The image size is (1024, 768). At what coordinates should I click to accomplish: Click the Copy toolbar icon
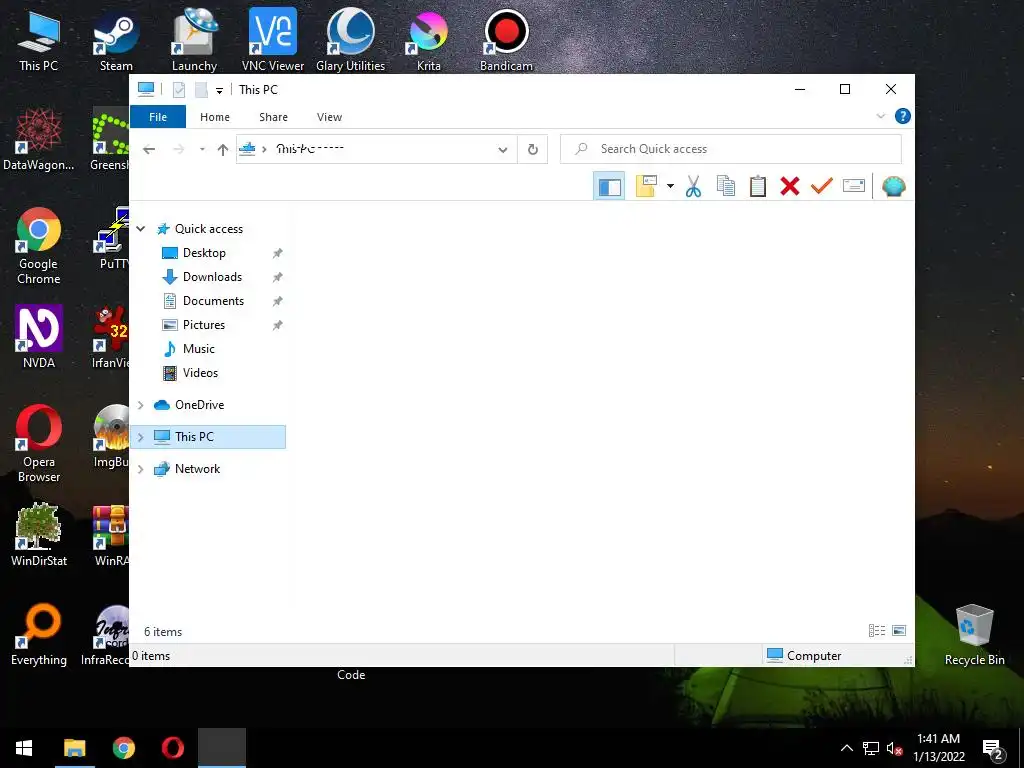pos(726,187)
